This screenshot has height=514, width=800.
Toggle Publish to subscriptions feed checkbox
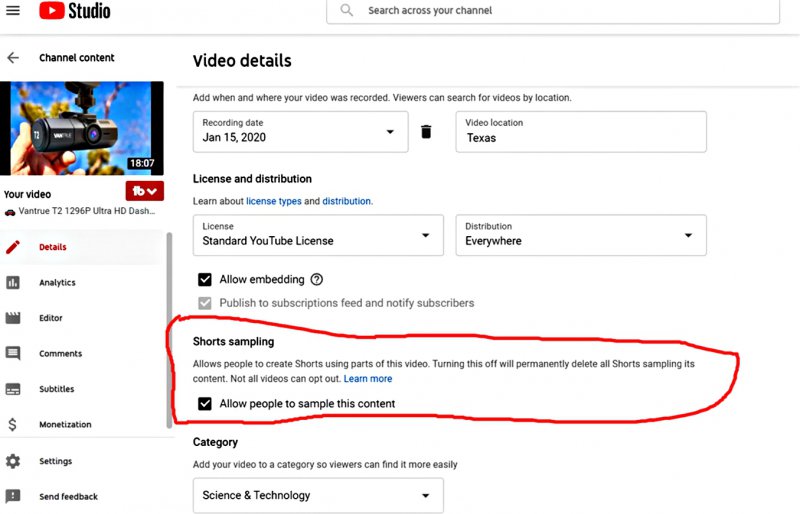[x=205, y=303]
